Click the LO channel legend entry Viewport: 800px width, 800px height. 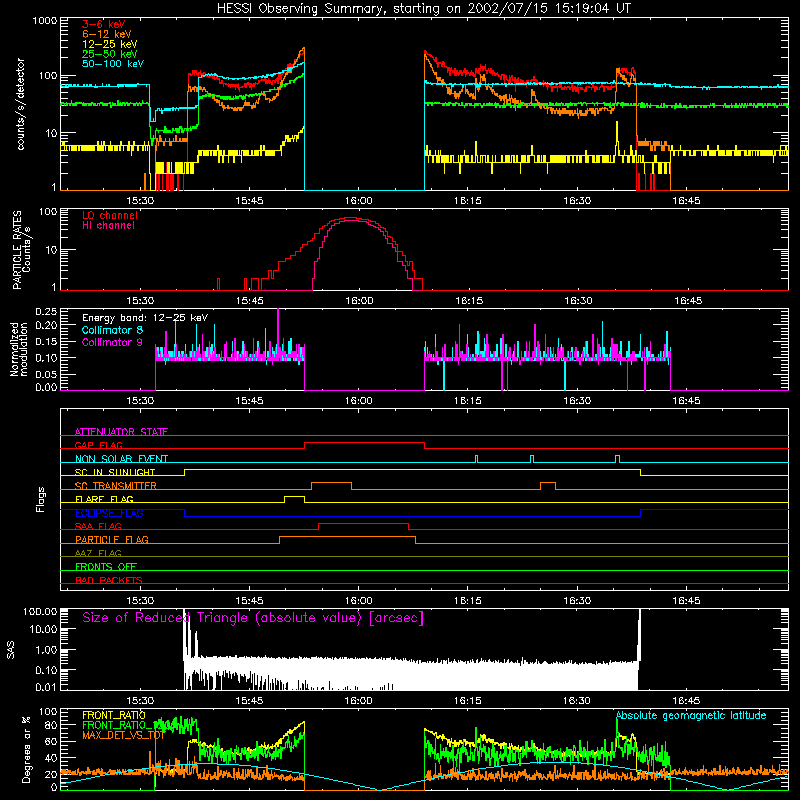click(110, 216)
